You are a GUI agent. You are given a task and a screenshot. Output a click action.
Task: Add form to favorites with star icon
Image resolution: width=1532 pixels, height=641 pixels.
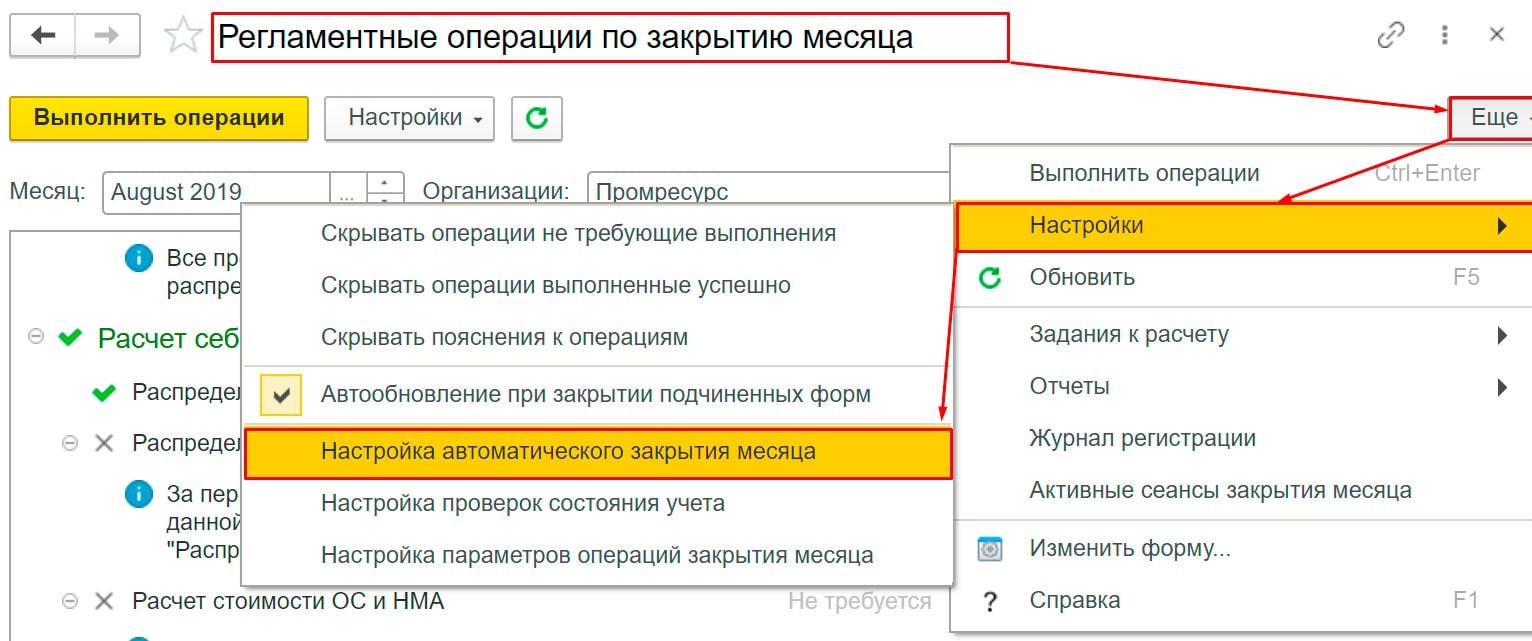(182, 37)
